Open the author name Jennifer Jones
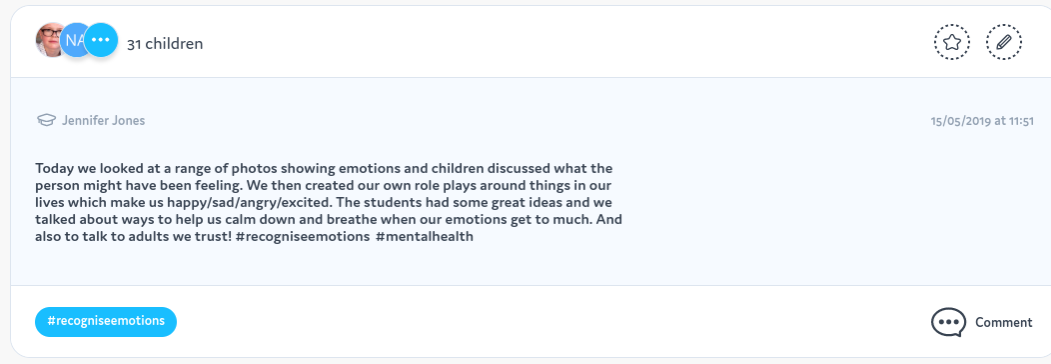Image resolution: width=1051 pixels, height=364 pixels. pyautogui.click(x=103, y=121)
